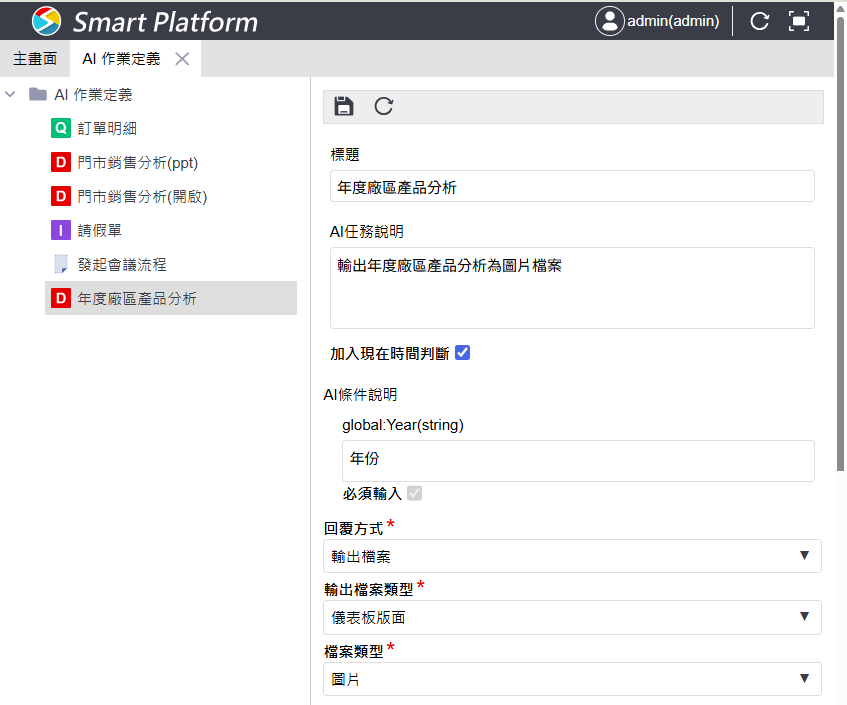The width and height of the screenshot is (847, 705).
Task: Open the 輸出檔案類型 dropdown
Action: [572, 617]
